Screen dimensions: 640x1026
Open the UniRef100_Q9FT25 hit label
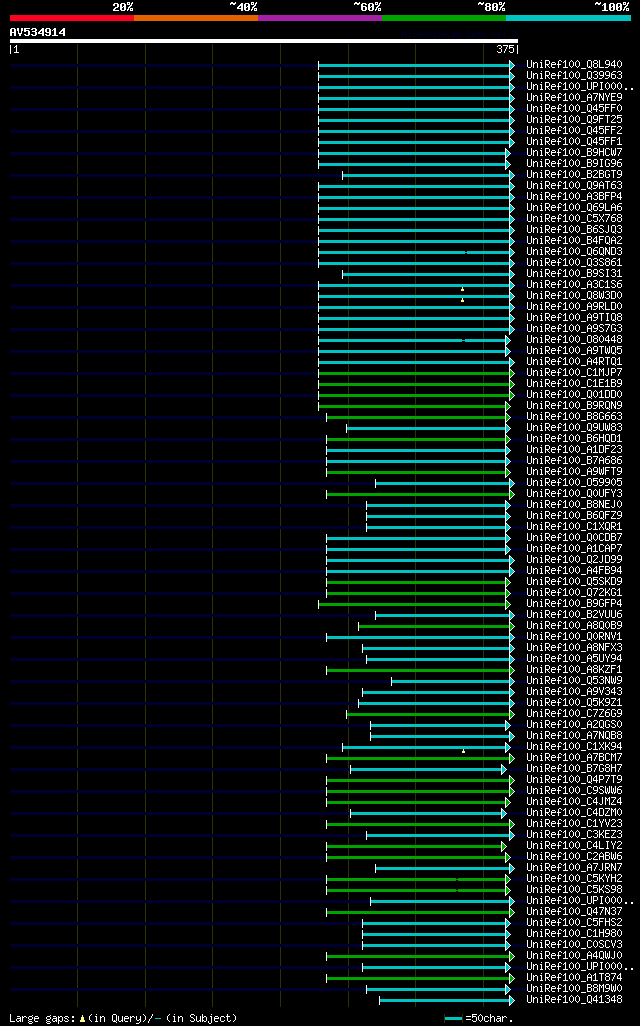click(575, 120)
